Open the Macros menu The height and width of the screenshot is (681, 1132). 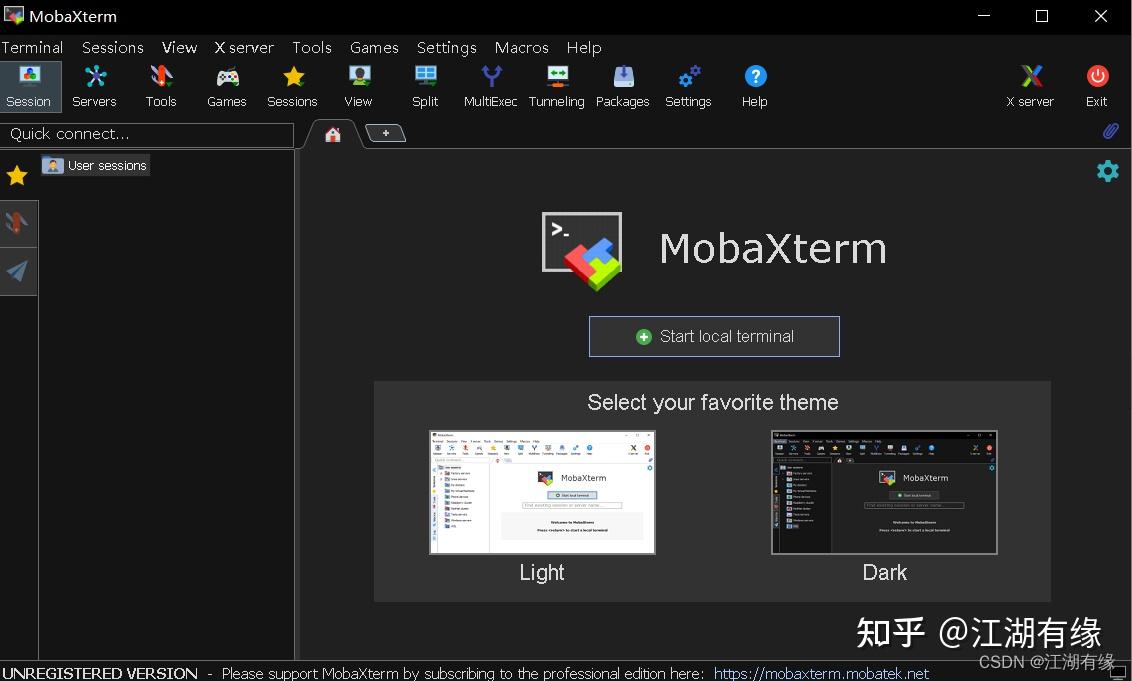pyautogui.click(x=521, y=47)
